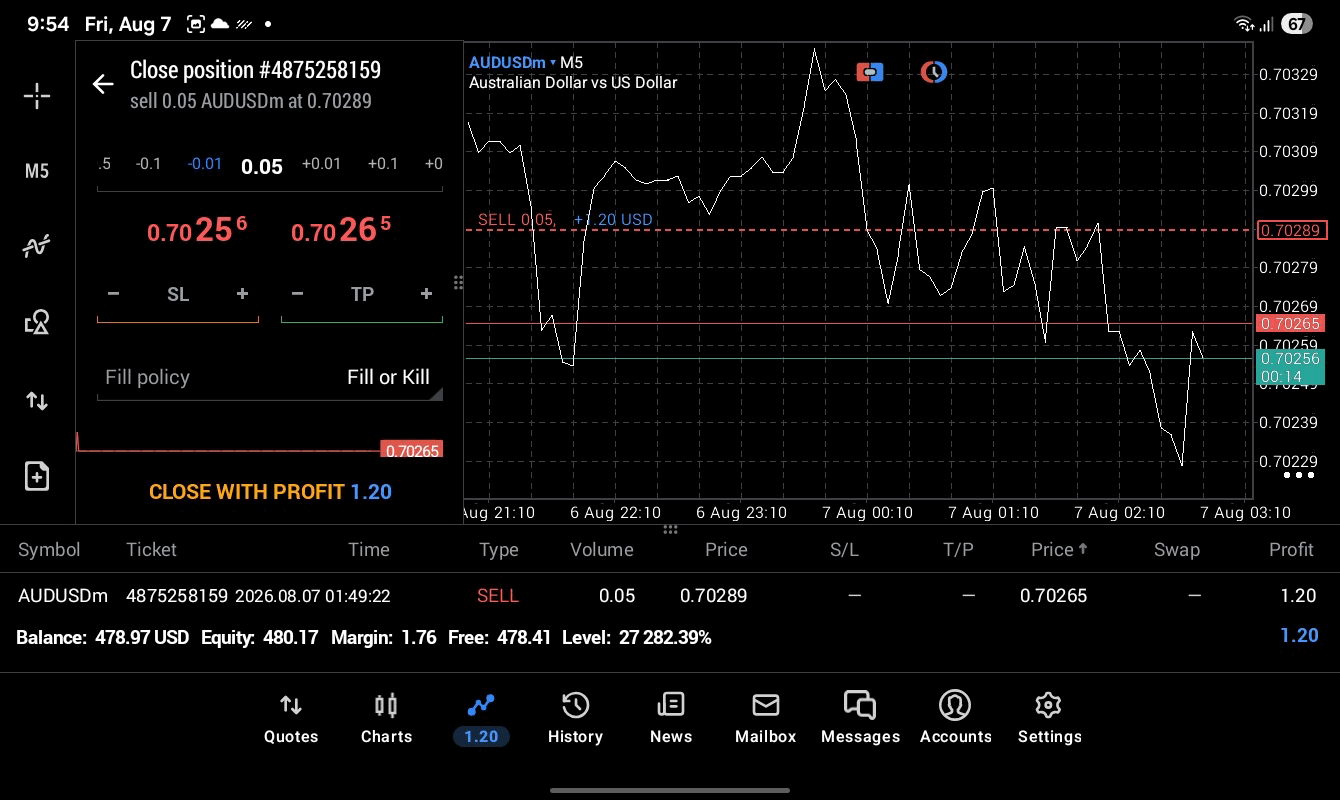Switch to the History tab
1340x800 pixels.
575,718
